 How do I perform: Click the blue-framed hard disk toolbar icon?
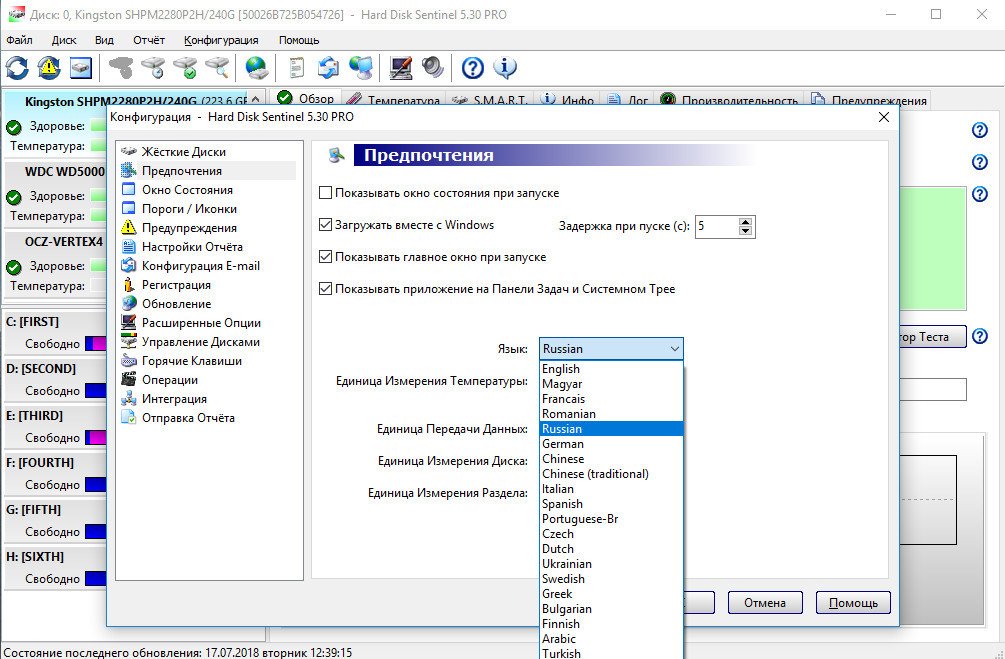click(x=81, y=67)
